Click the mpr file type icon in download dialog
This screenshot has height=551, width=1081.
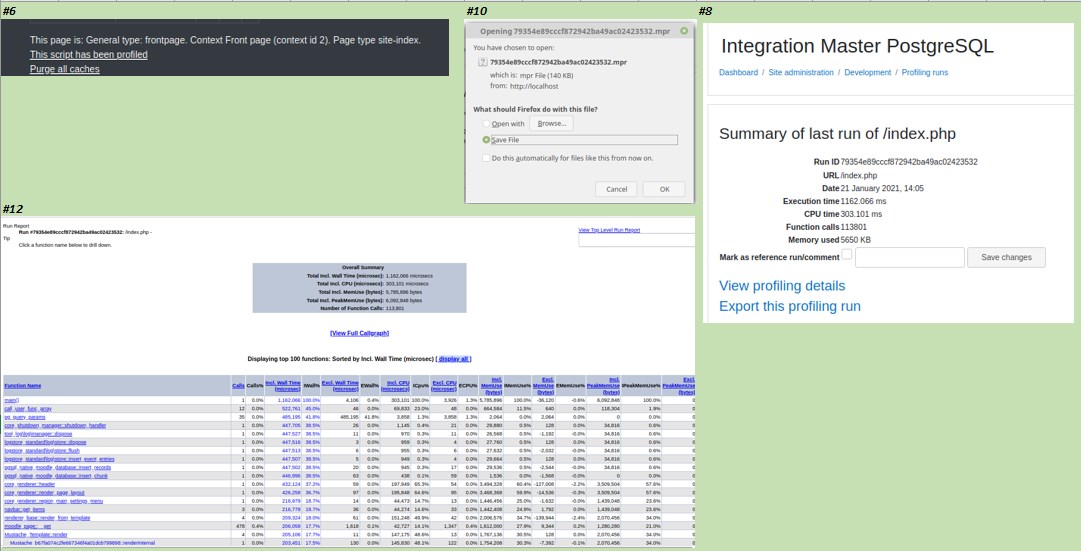483,61
